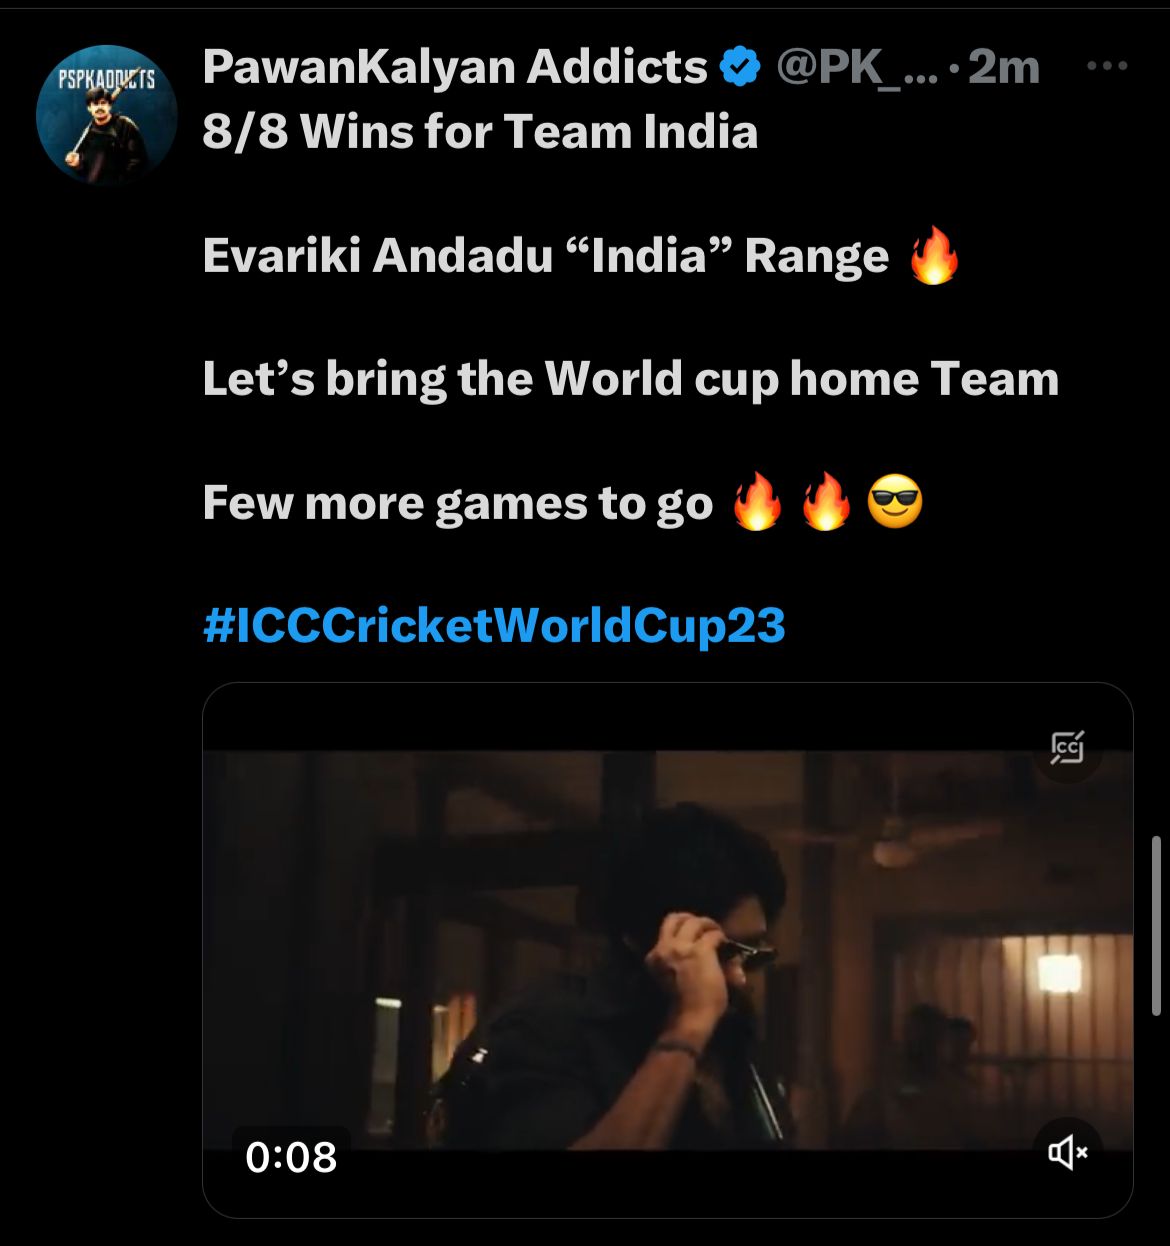Screen dimensions: 1170x1246
Task: Click the fire emoji after "Range"
Action: pos(934,256)
